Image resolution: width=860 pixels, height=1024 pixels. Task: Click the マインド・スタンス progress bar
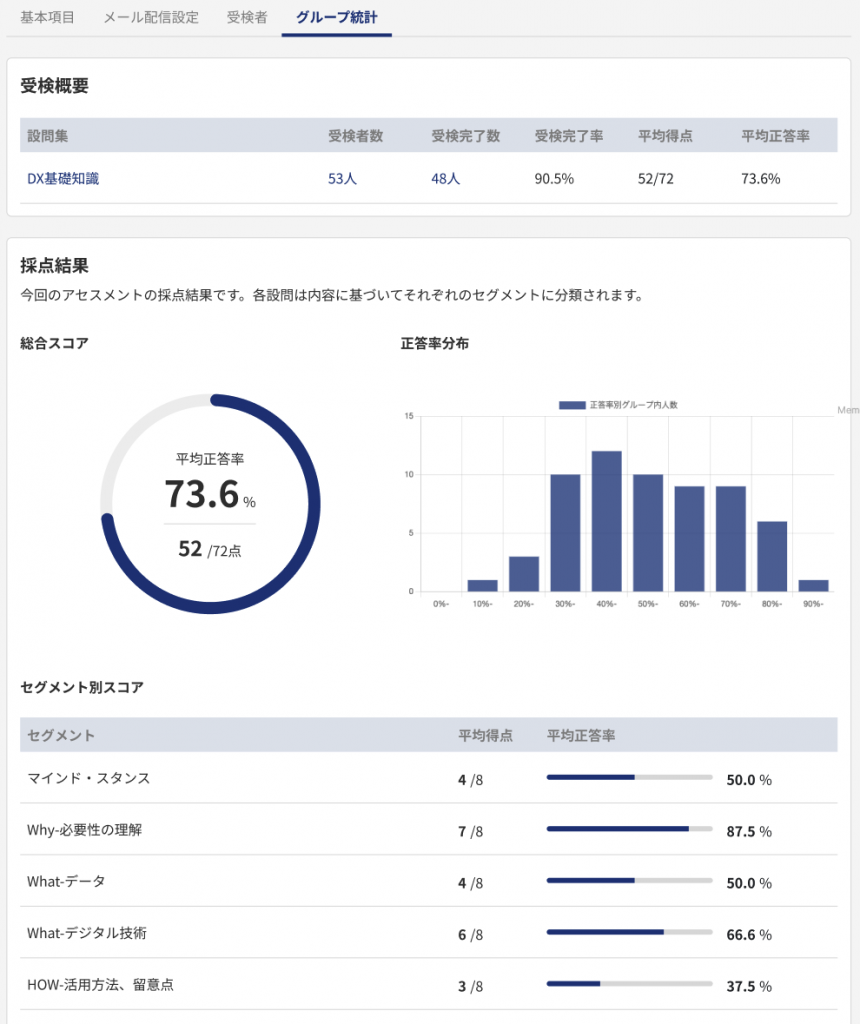[x=630, y=780]
